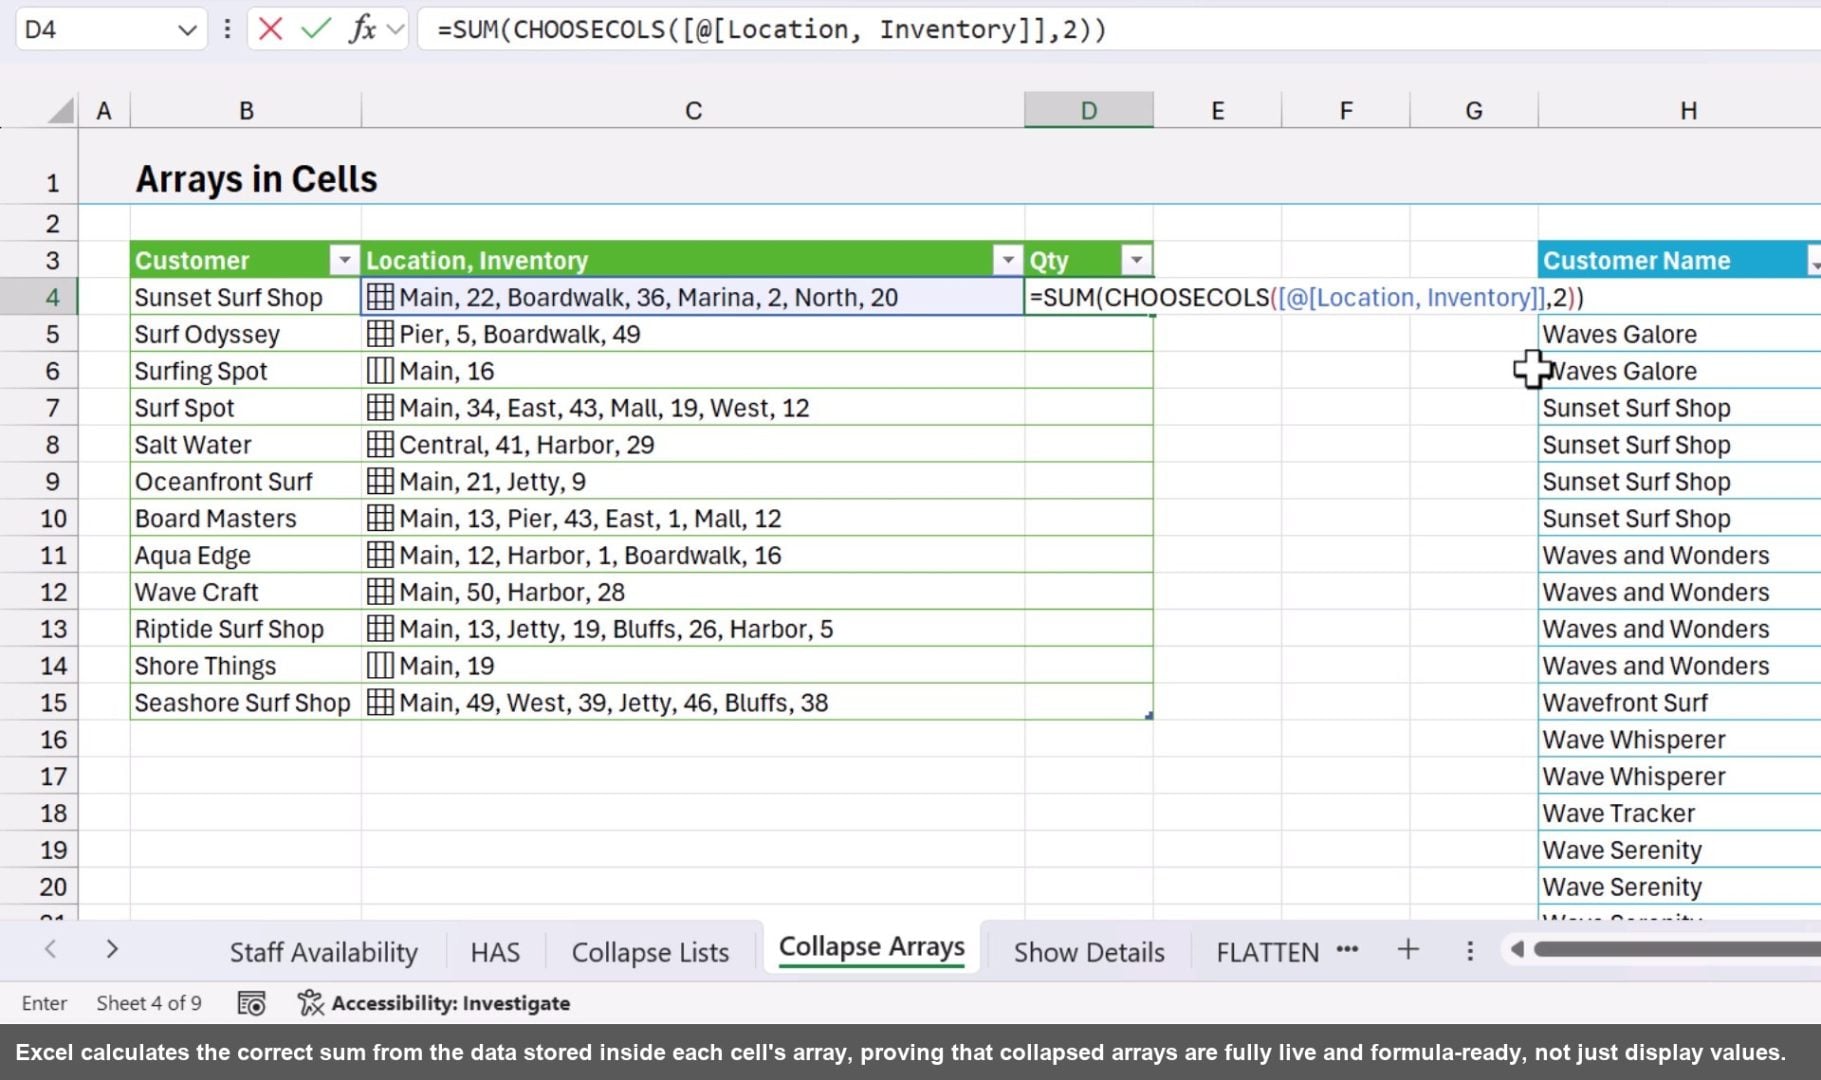Click the array icon beside Main, 21, Jetty, 9

[x=379, y=481]
